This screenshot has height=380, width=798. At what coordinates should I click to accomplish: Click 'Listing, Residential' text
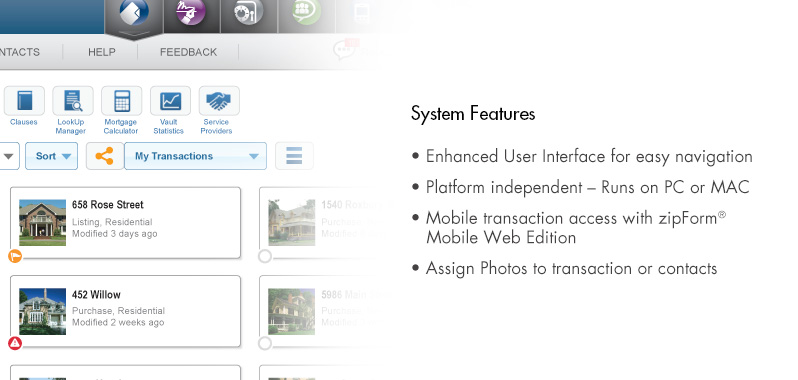(x=112, y=222)
